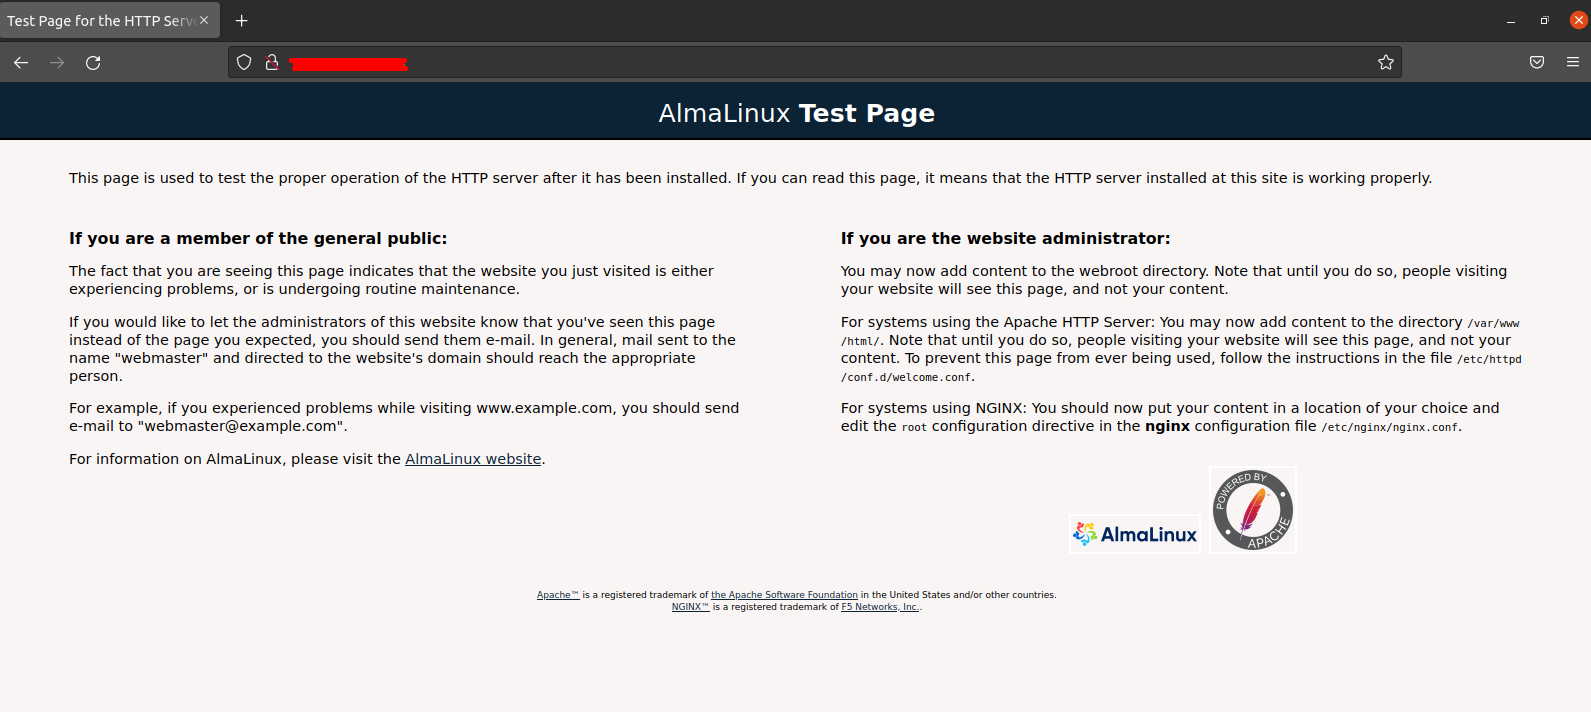The width and height of the screenshot is (1591, 712).
Task: Click the forward navigation arrow
Action: (57, 62)
